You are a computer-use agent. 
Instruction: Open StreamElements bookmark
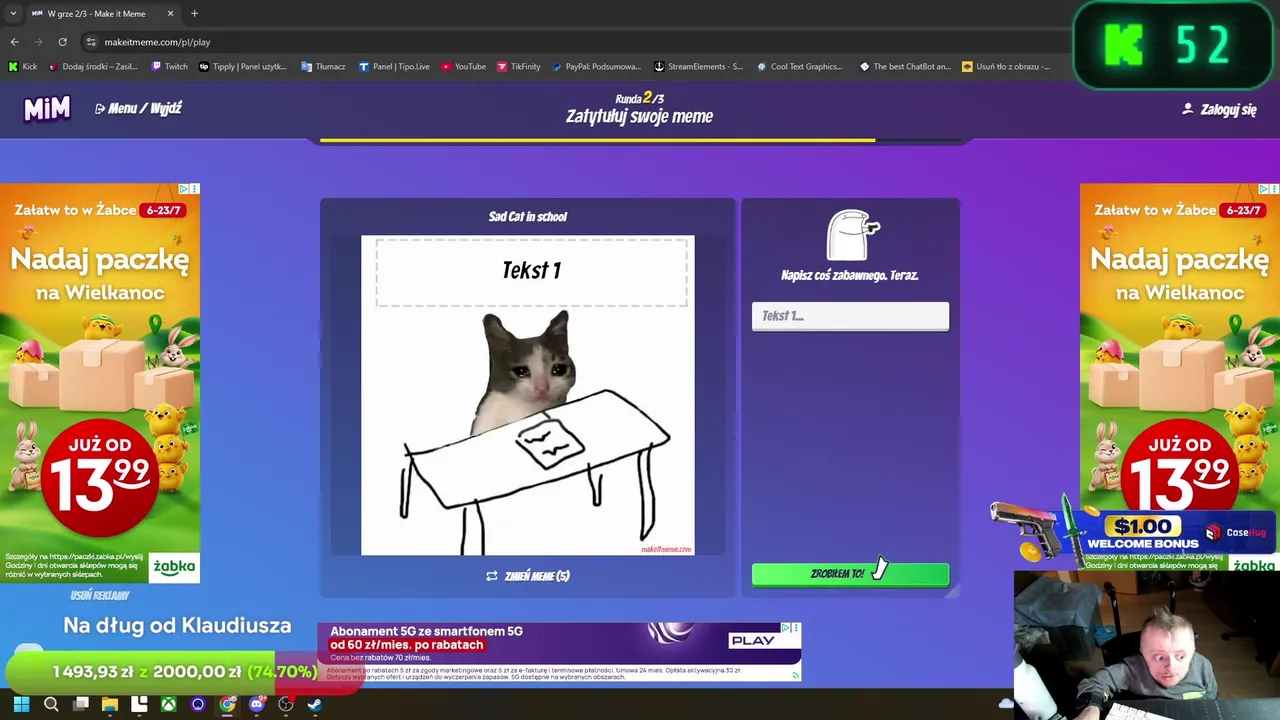698,67
